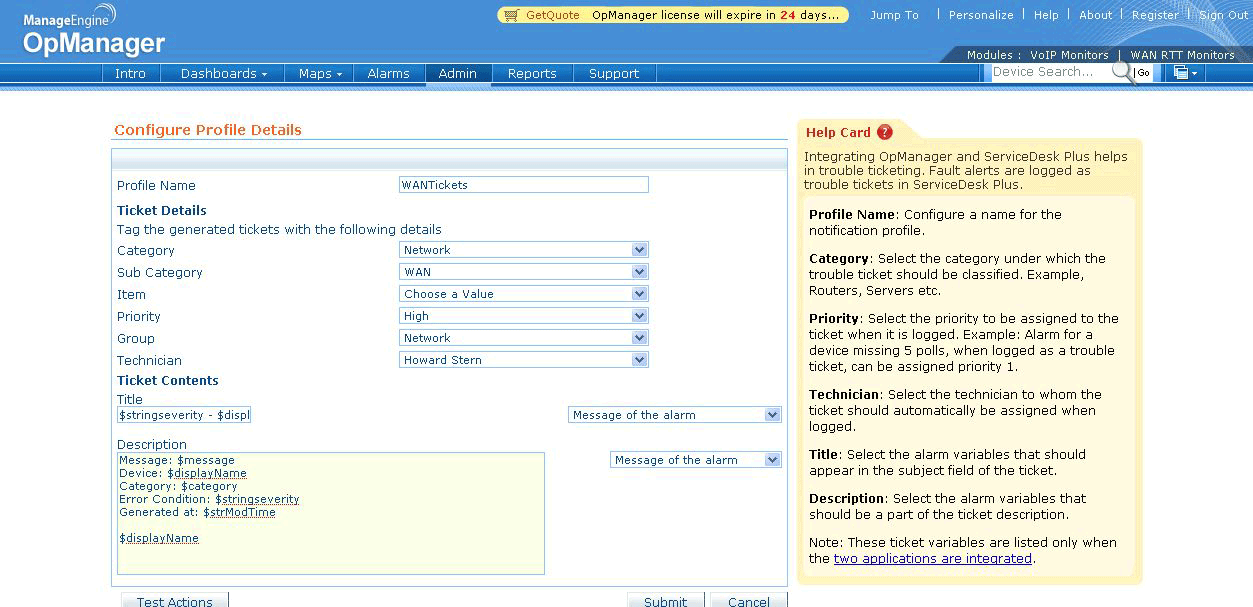Click the Help Card question mark icon
1253x607 pixels.
(x=884, y=132)
